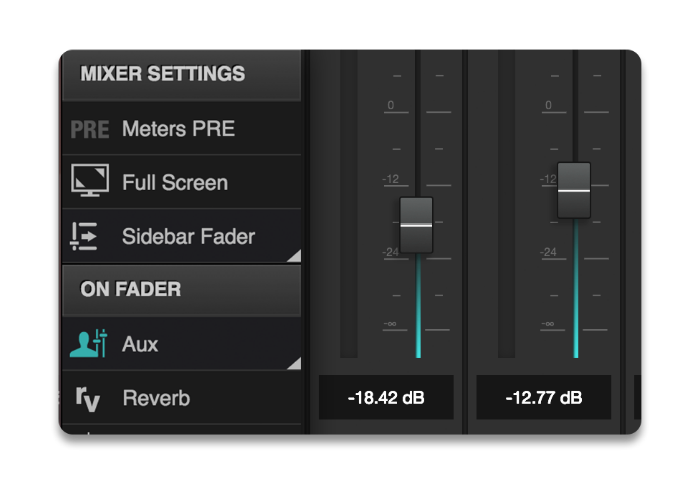The height and width of the screenshot is (500, 700).
Task: Choose Reverb under On Fader
Action: pos(156,398)
